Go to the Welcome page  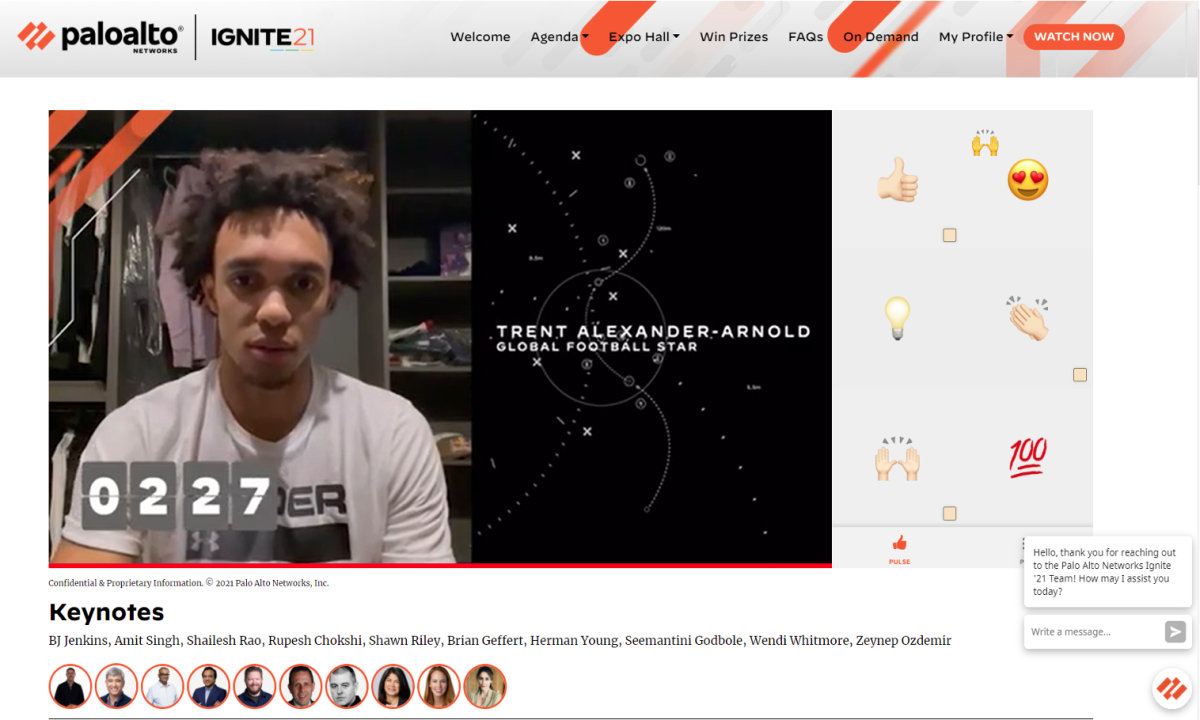[480, 37]
